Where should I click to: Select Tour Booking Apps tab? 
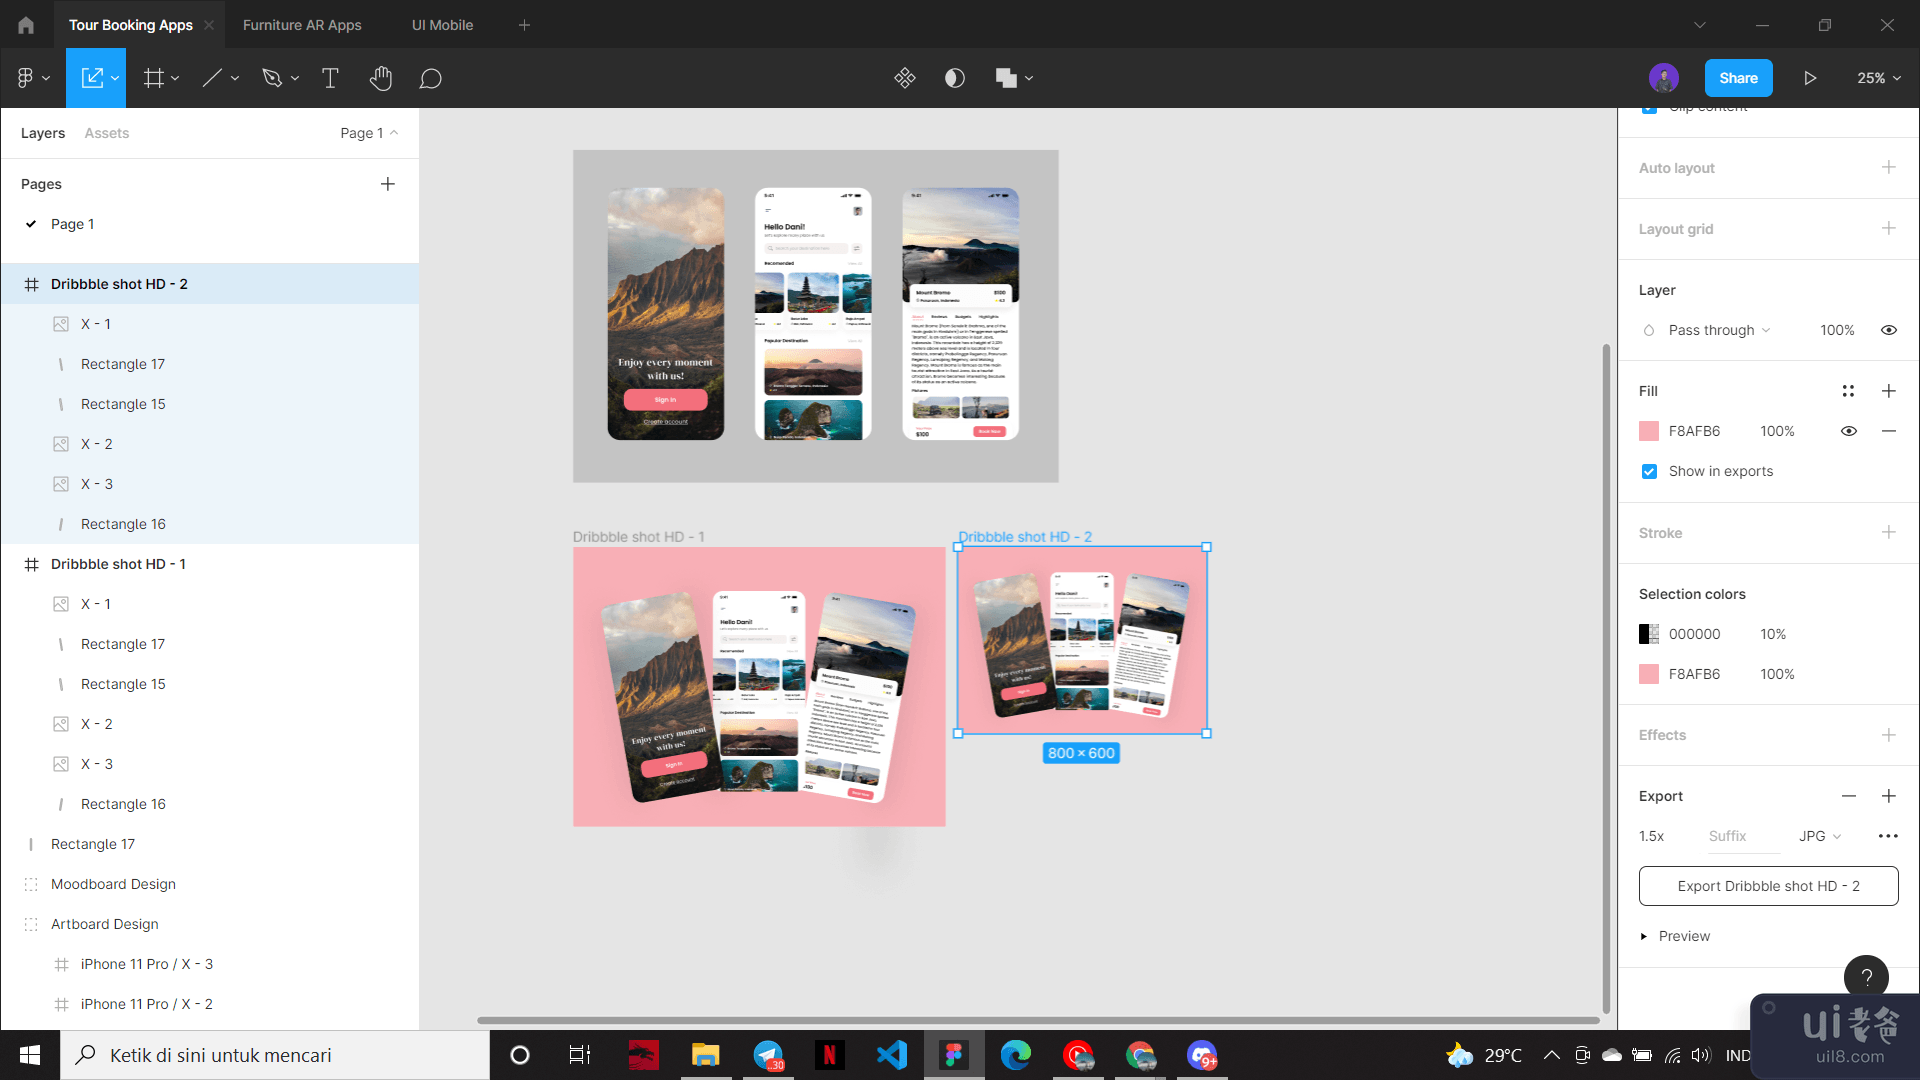click(131, 24)
